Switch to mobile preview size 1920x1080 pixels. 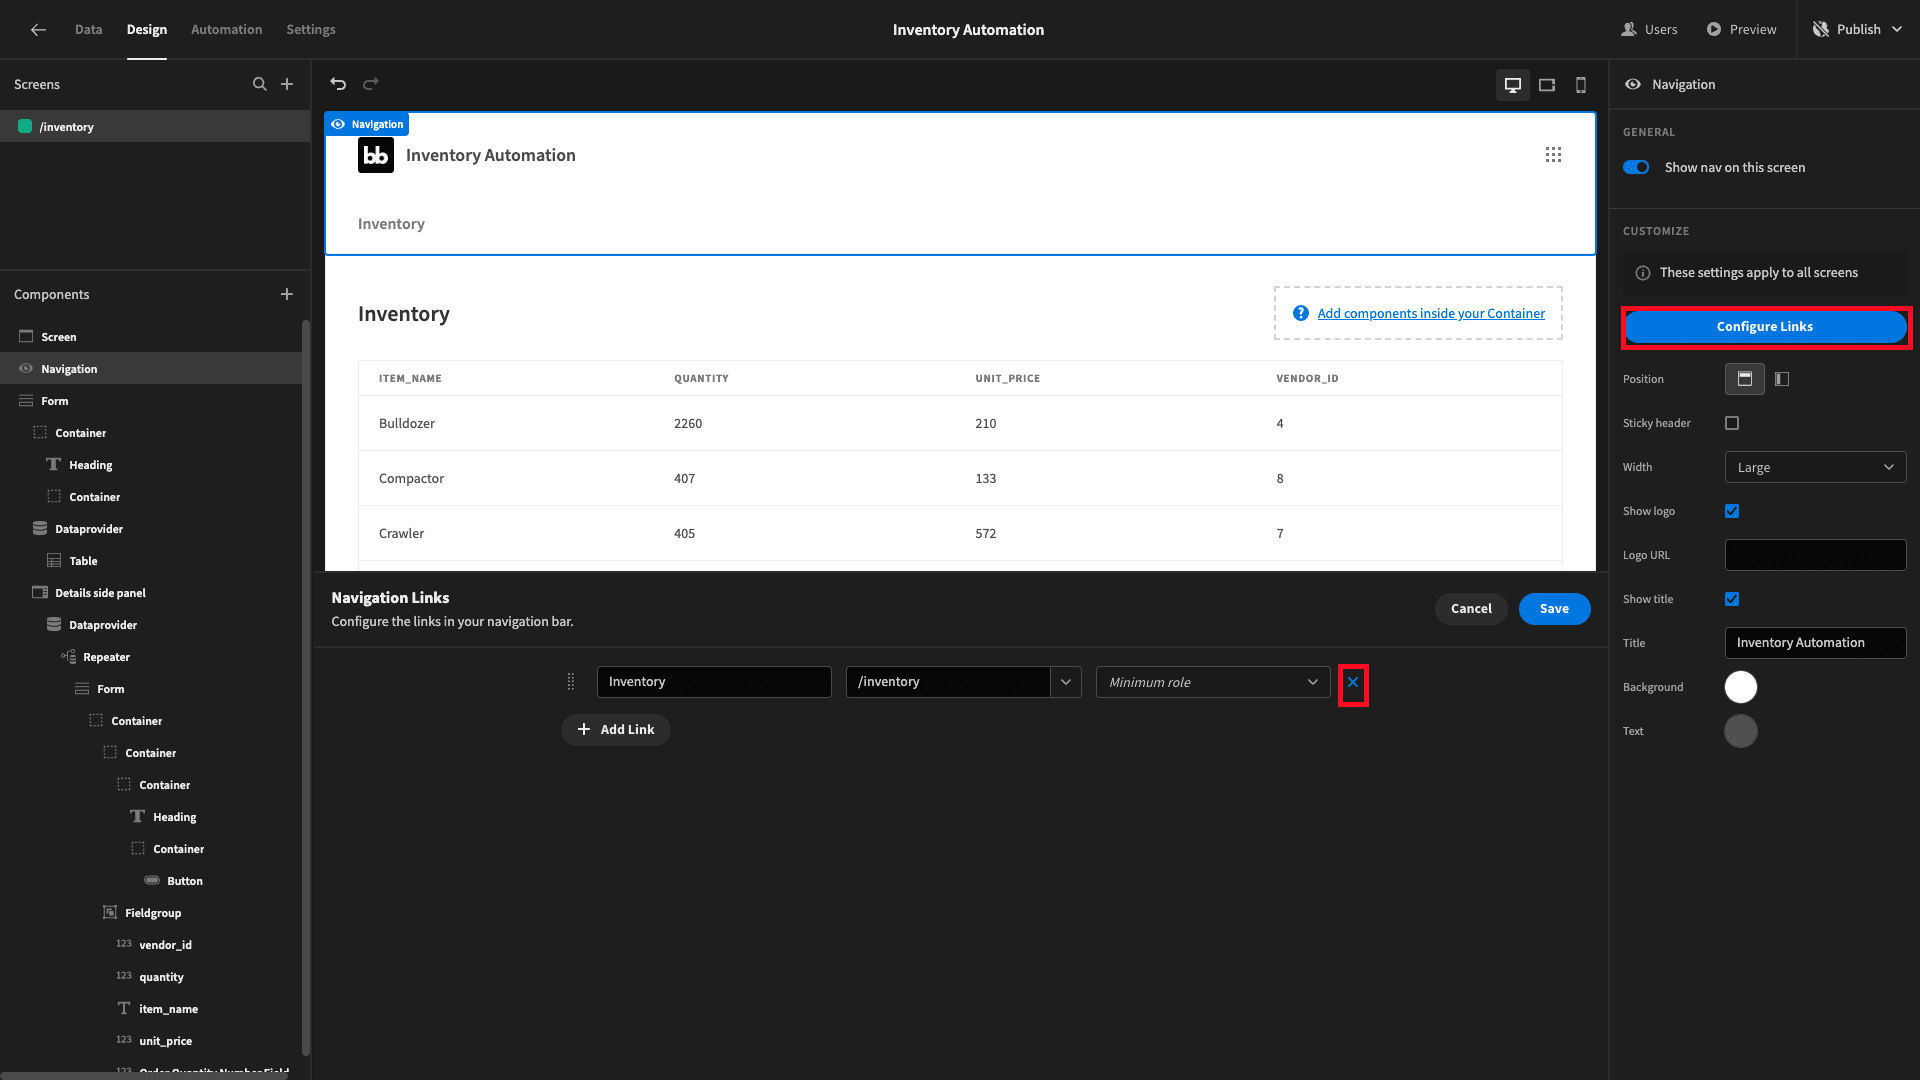point(1581,85)
